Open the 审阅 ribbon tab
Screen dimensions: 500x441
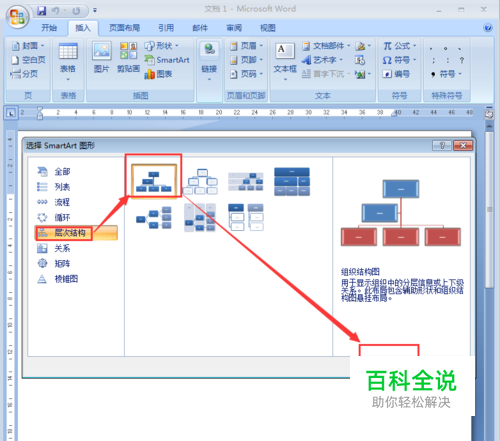[x=234, y=28]
